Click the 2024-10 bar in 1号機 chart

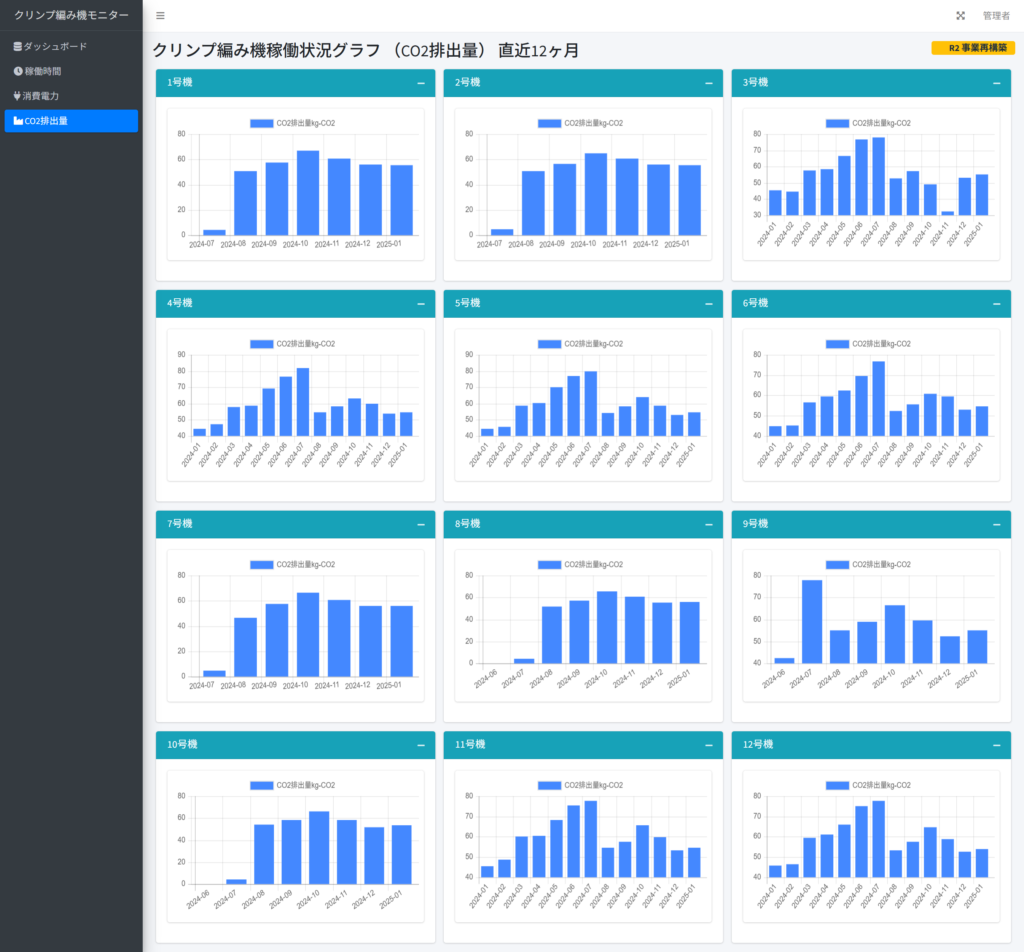[308, 193]
